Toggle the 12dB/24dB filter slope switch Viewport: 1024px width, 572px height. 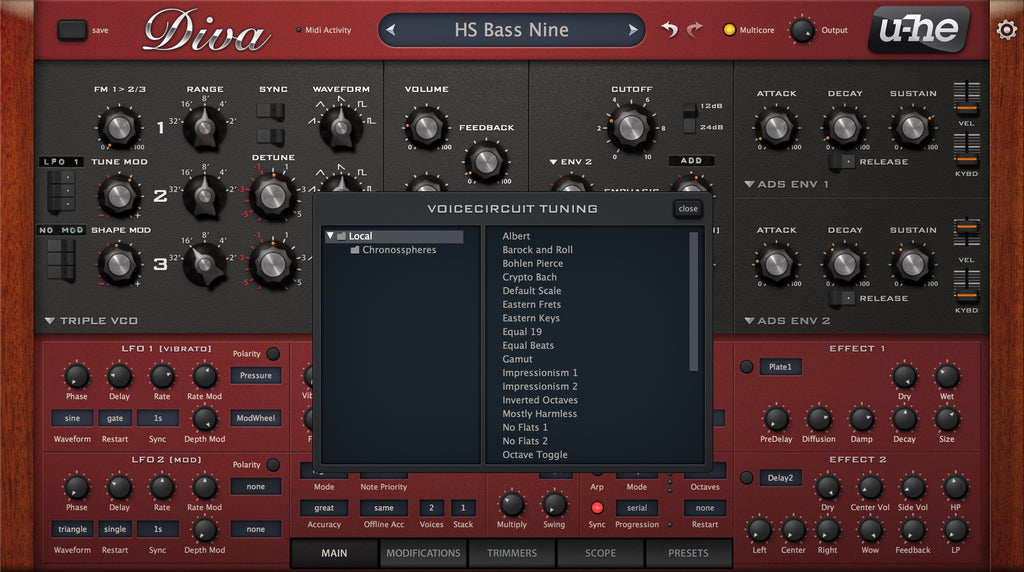coord(690,117)
